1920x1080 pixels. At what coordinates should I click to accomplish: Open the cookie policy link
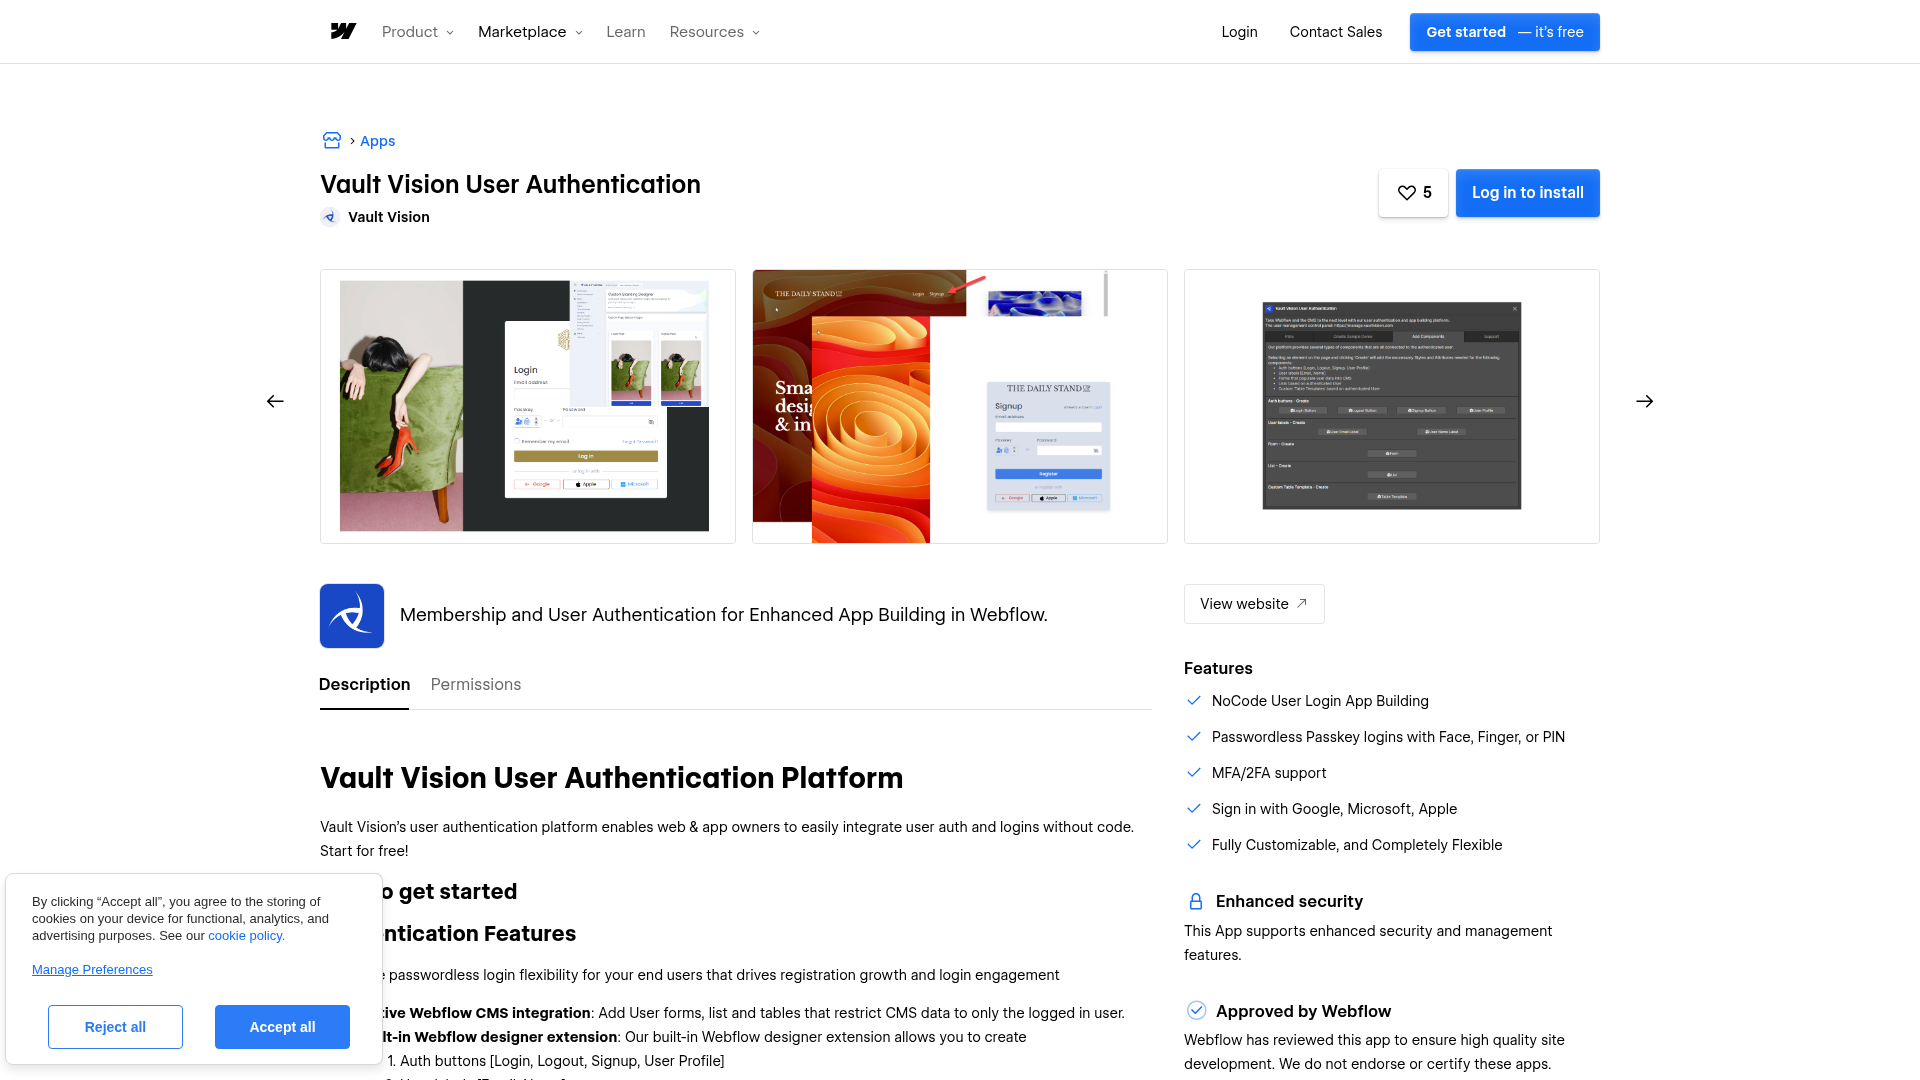[x=246, y=936]
